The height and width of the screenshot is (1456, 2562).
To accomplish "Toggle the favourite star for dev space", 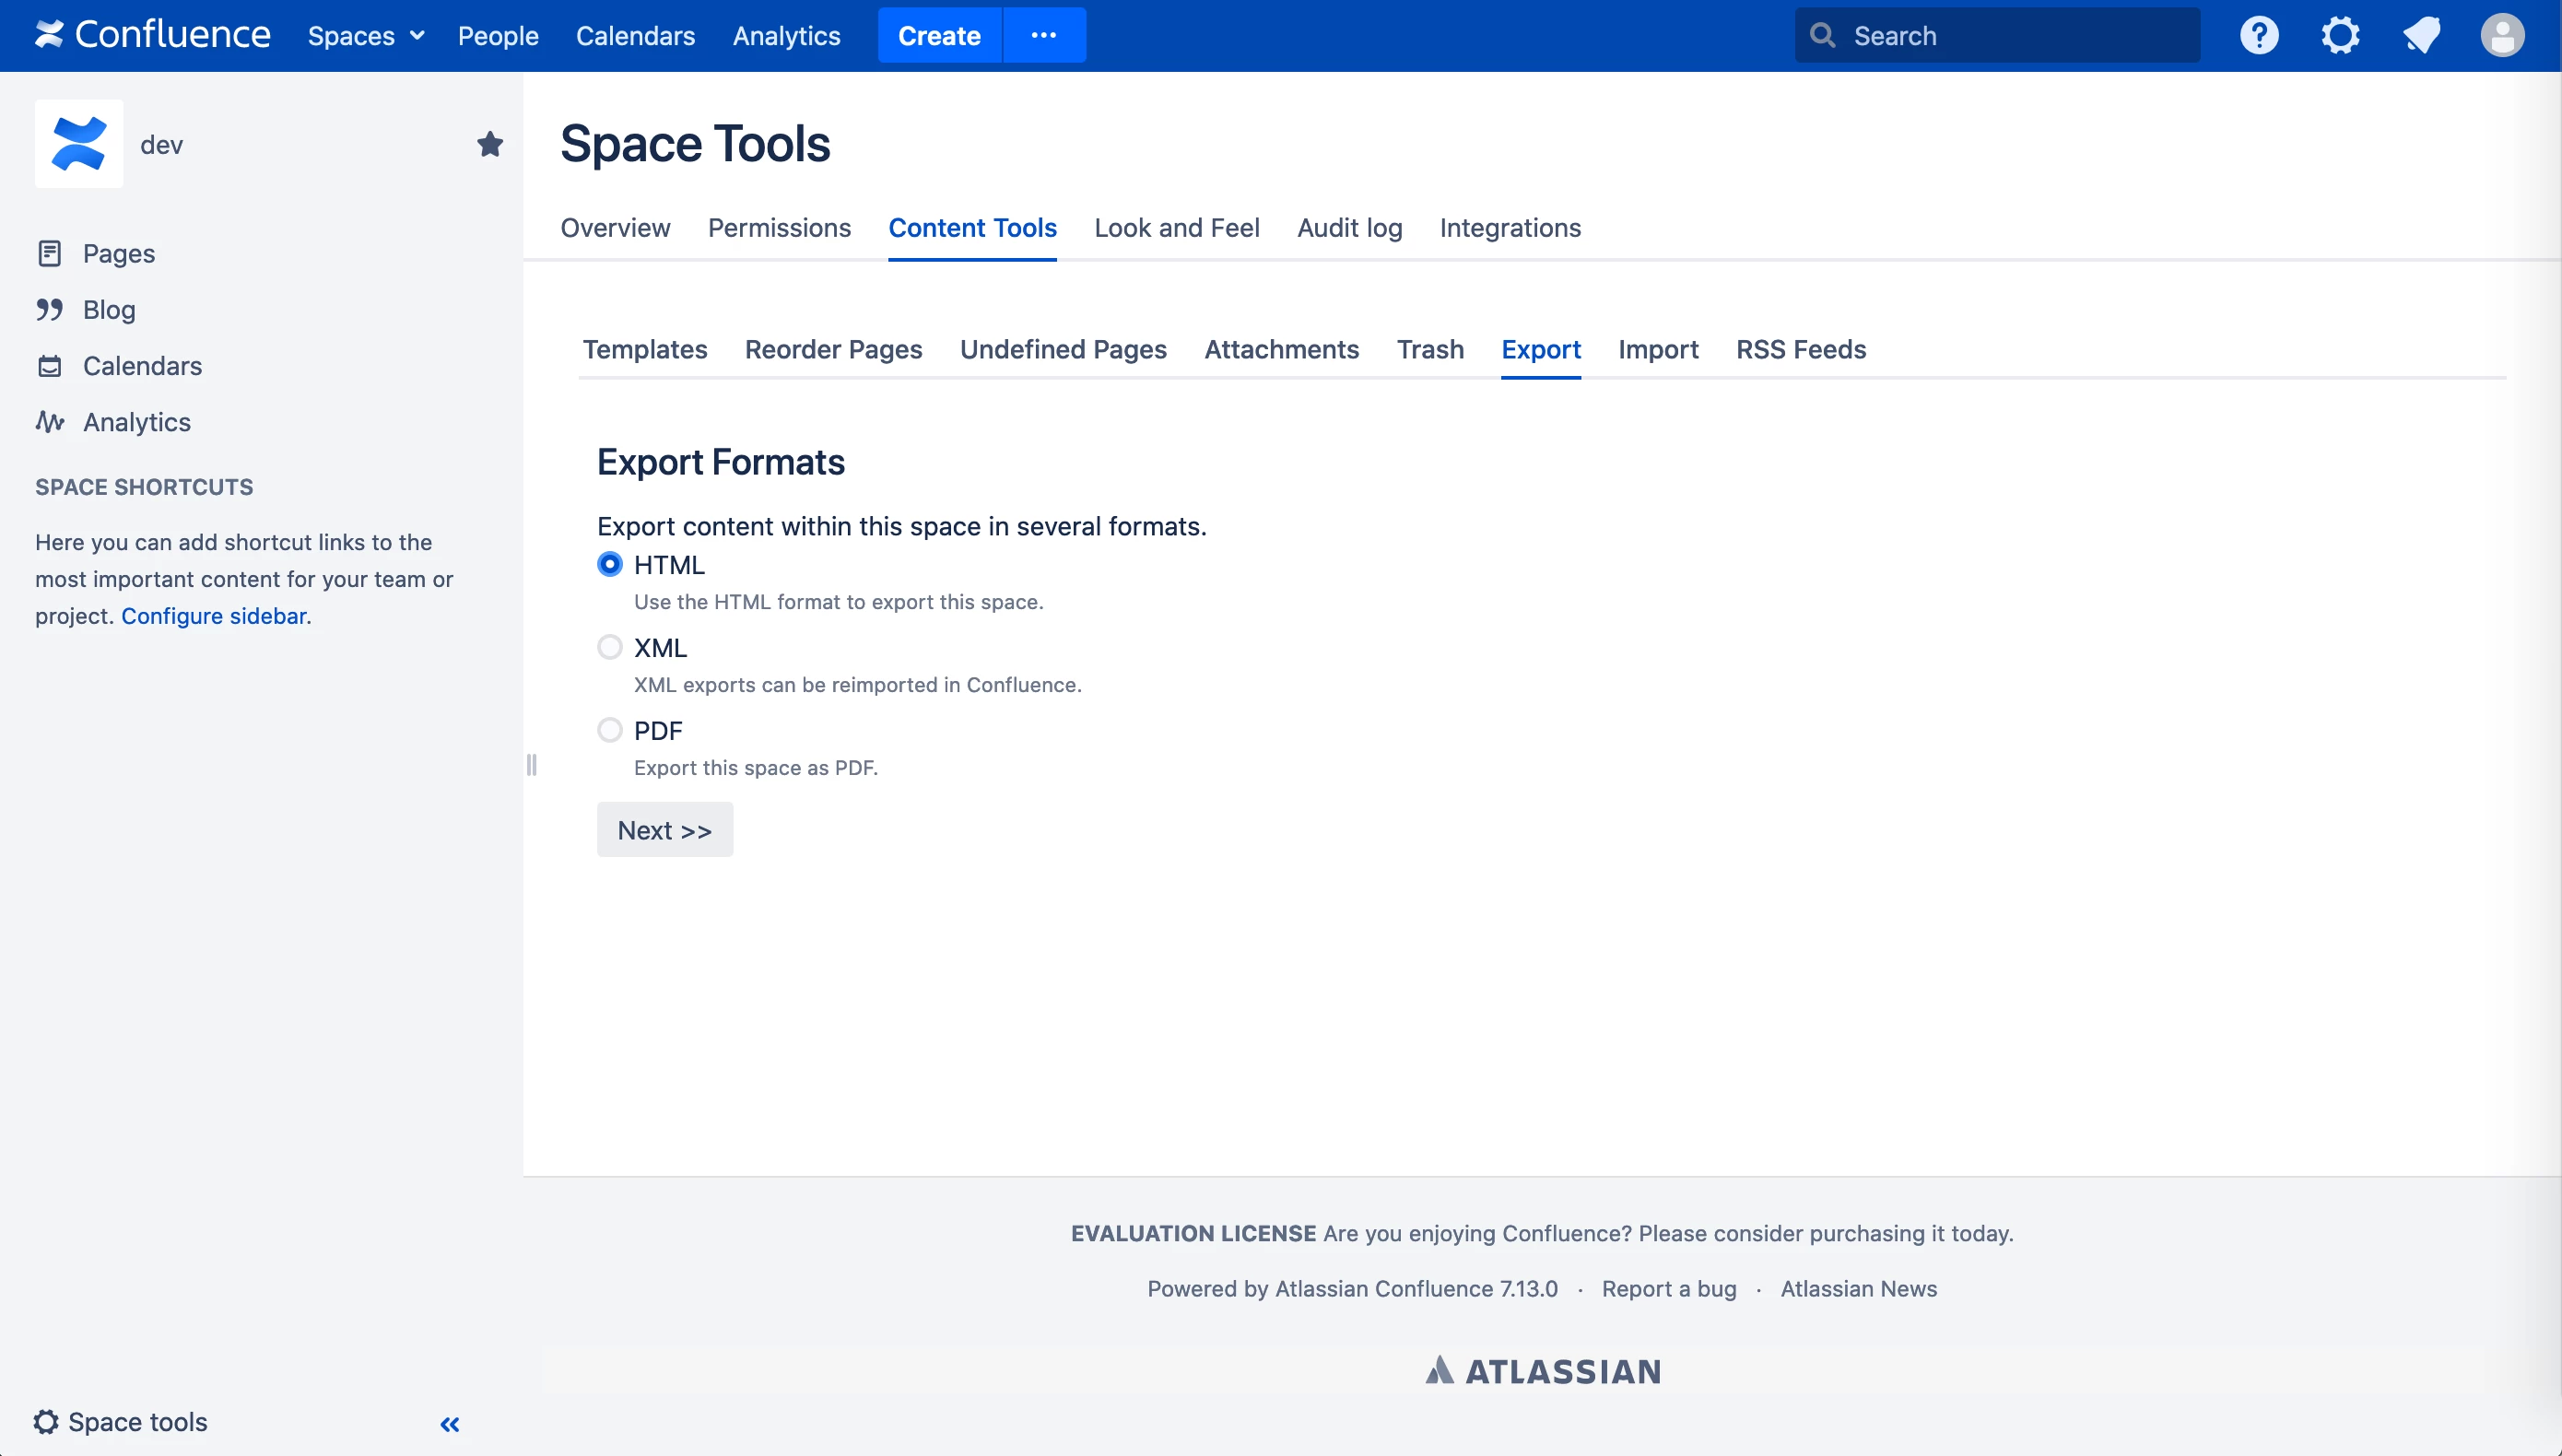I will [x=490, y=144].
